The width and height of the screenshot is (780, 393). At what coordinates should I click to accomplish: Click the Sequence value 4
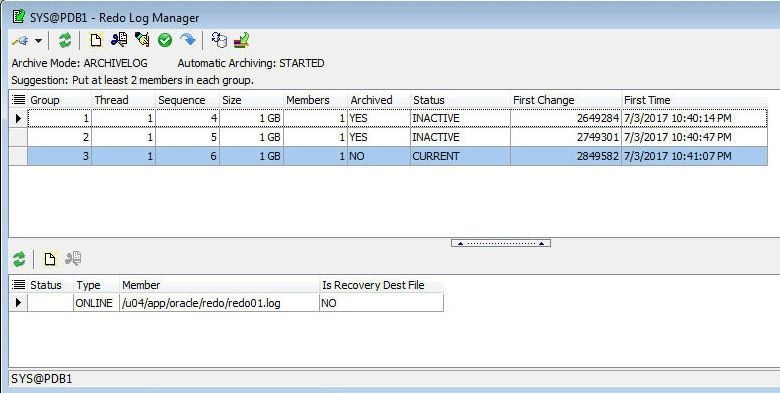188,118
